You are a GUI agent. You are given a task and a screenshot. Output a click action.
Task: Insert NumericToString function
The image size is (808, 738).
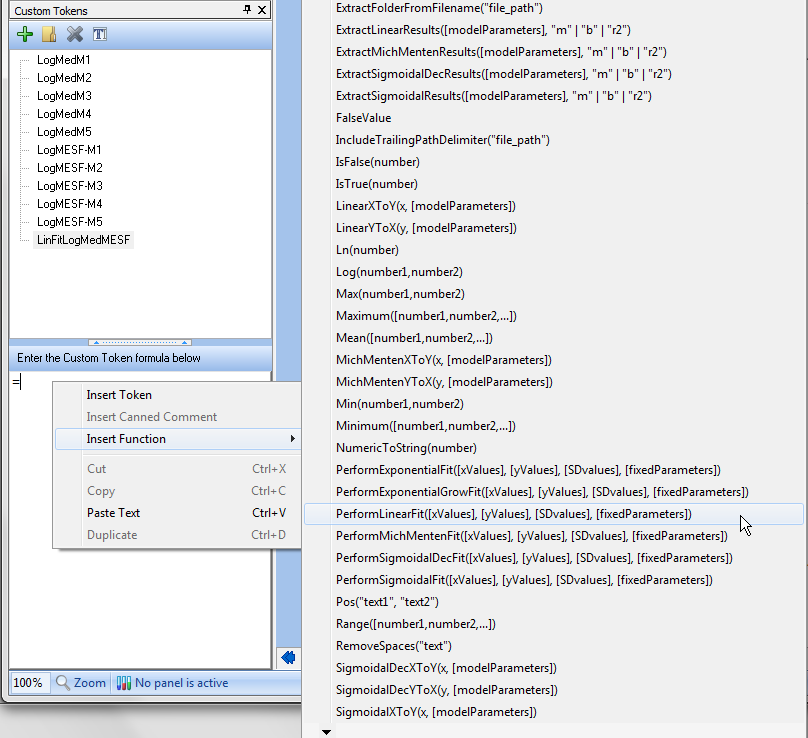(406, 448)
